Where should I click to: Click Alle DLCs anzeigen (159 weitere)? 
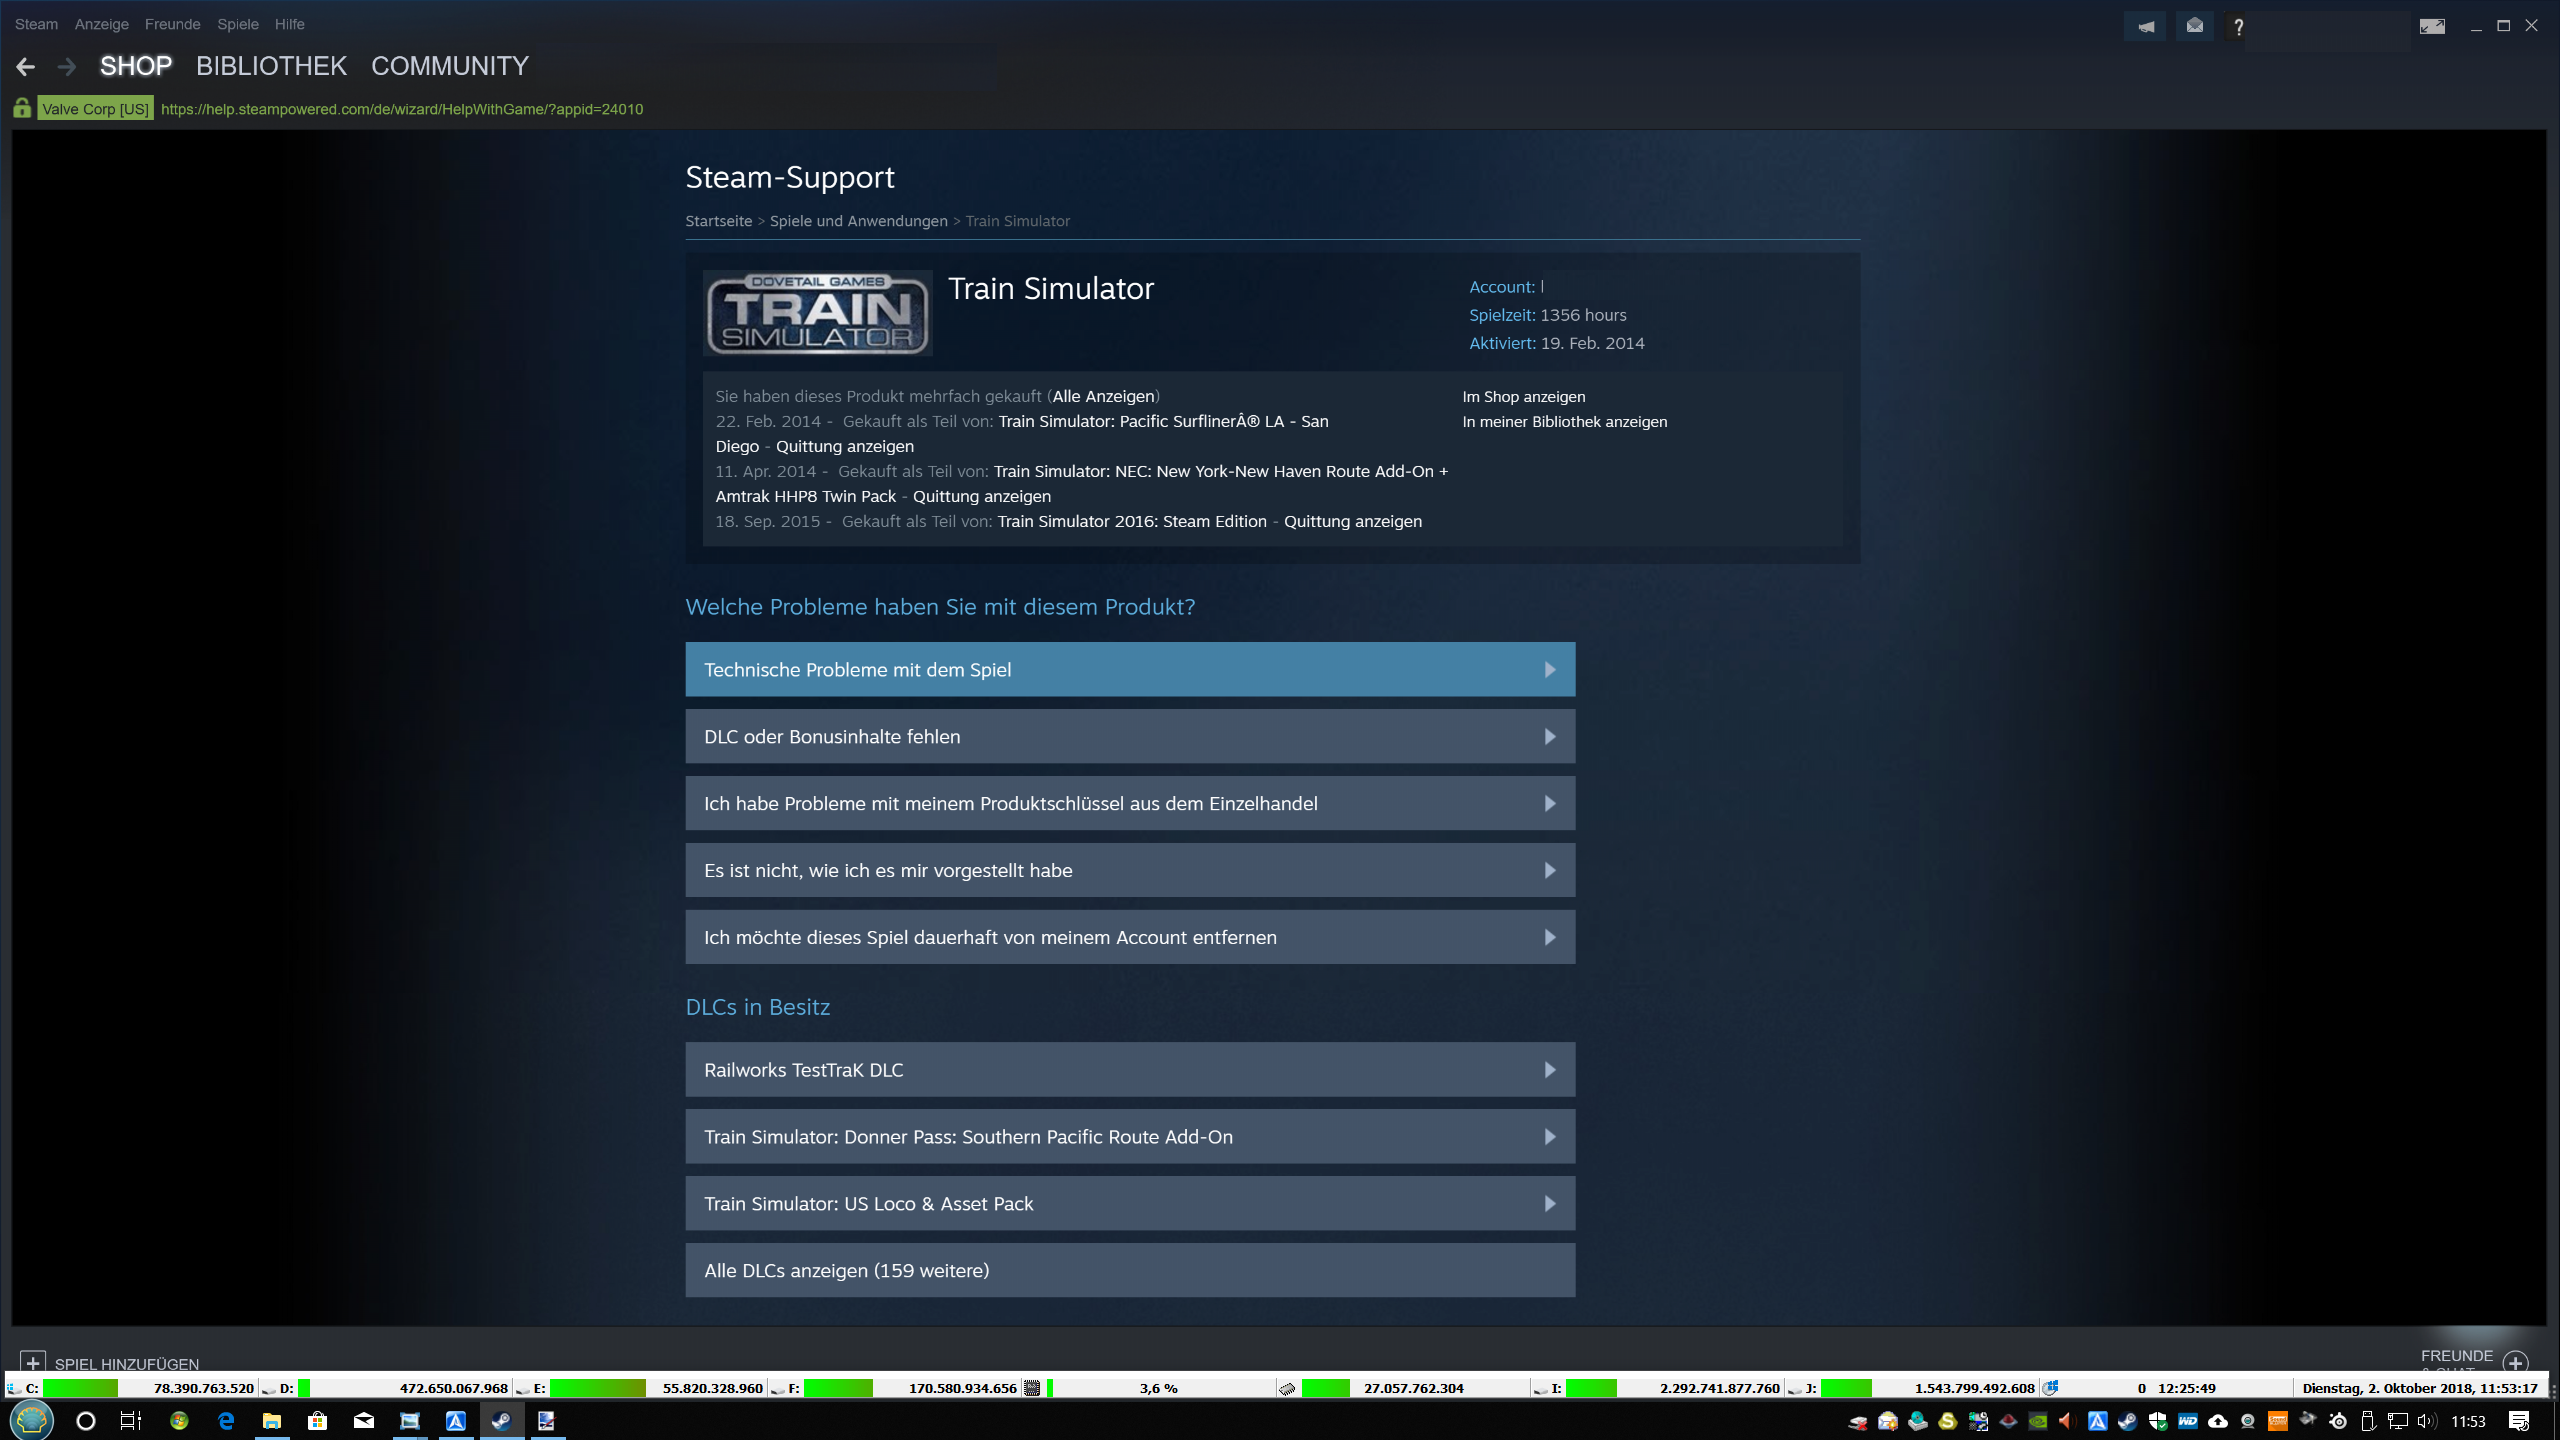click(1130, 1271)
